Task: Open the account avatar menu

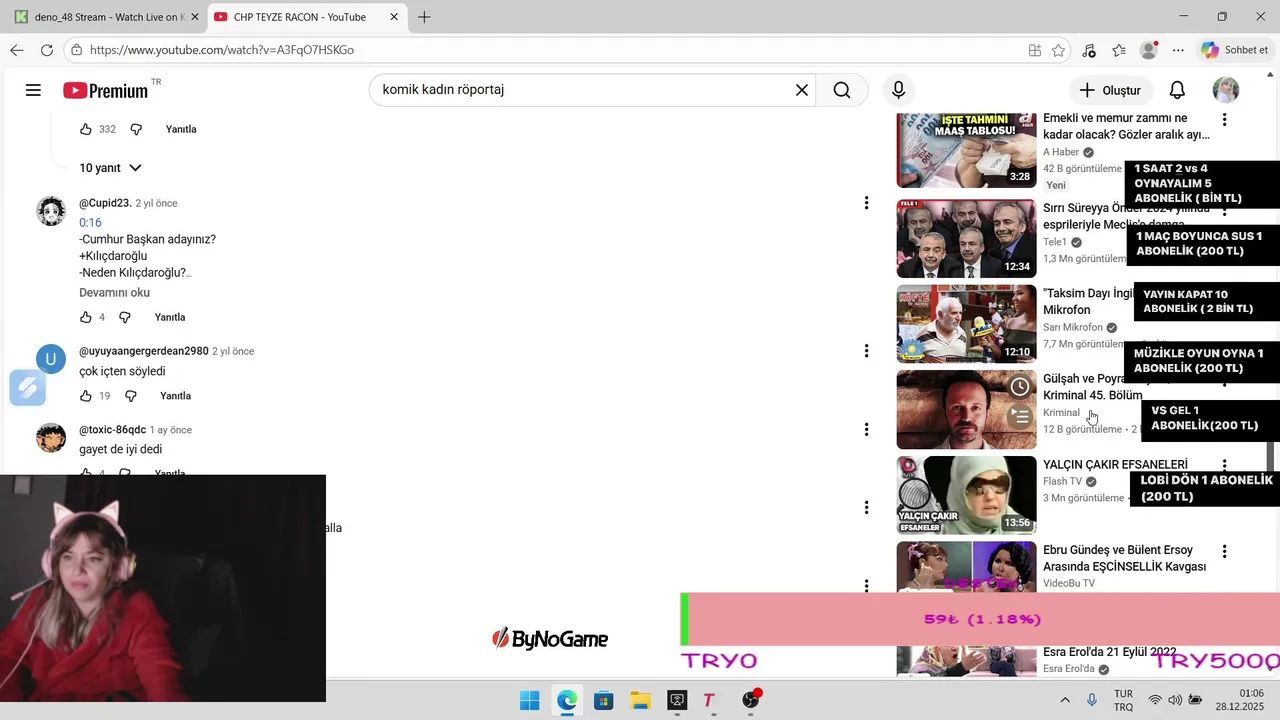Action: click(1226, 90)
